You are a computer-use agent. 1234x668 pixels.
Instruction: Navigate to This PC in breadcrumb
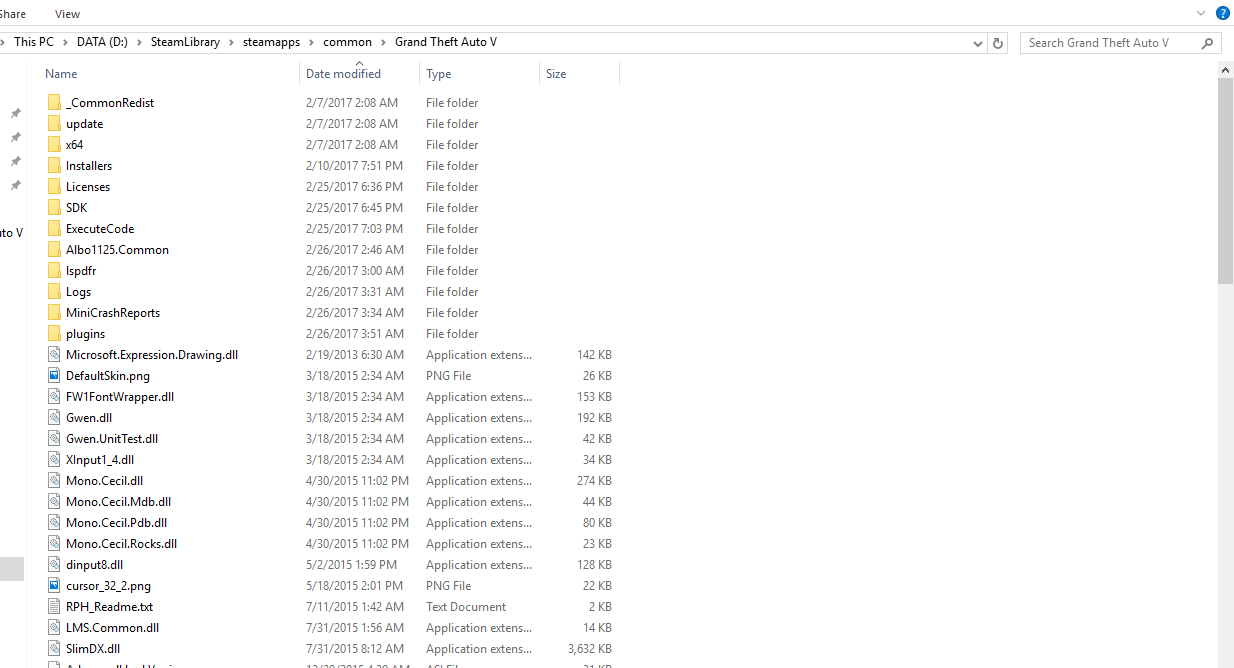pyautogui.click(x=34, y=42)
